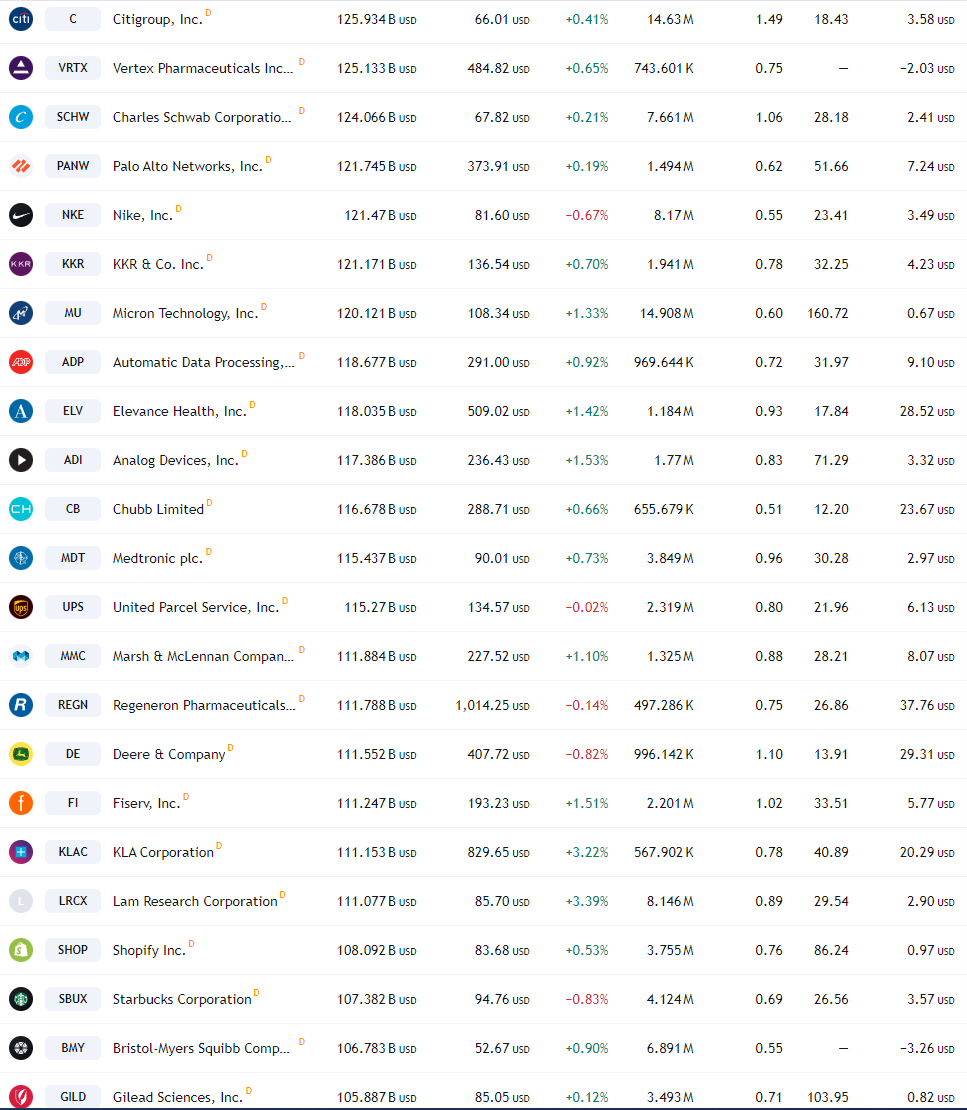Open the Fiserv, Inc. company link

coord(147,803)
